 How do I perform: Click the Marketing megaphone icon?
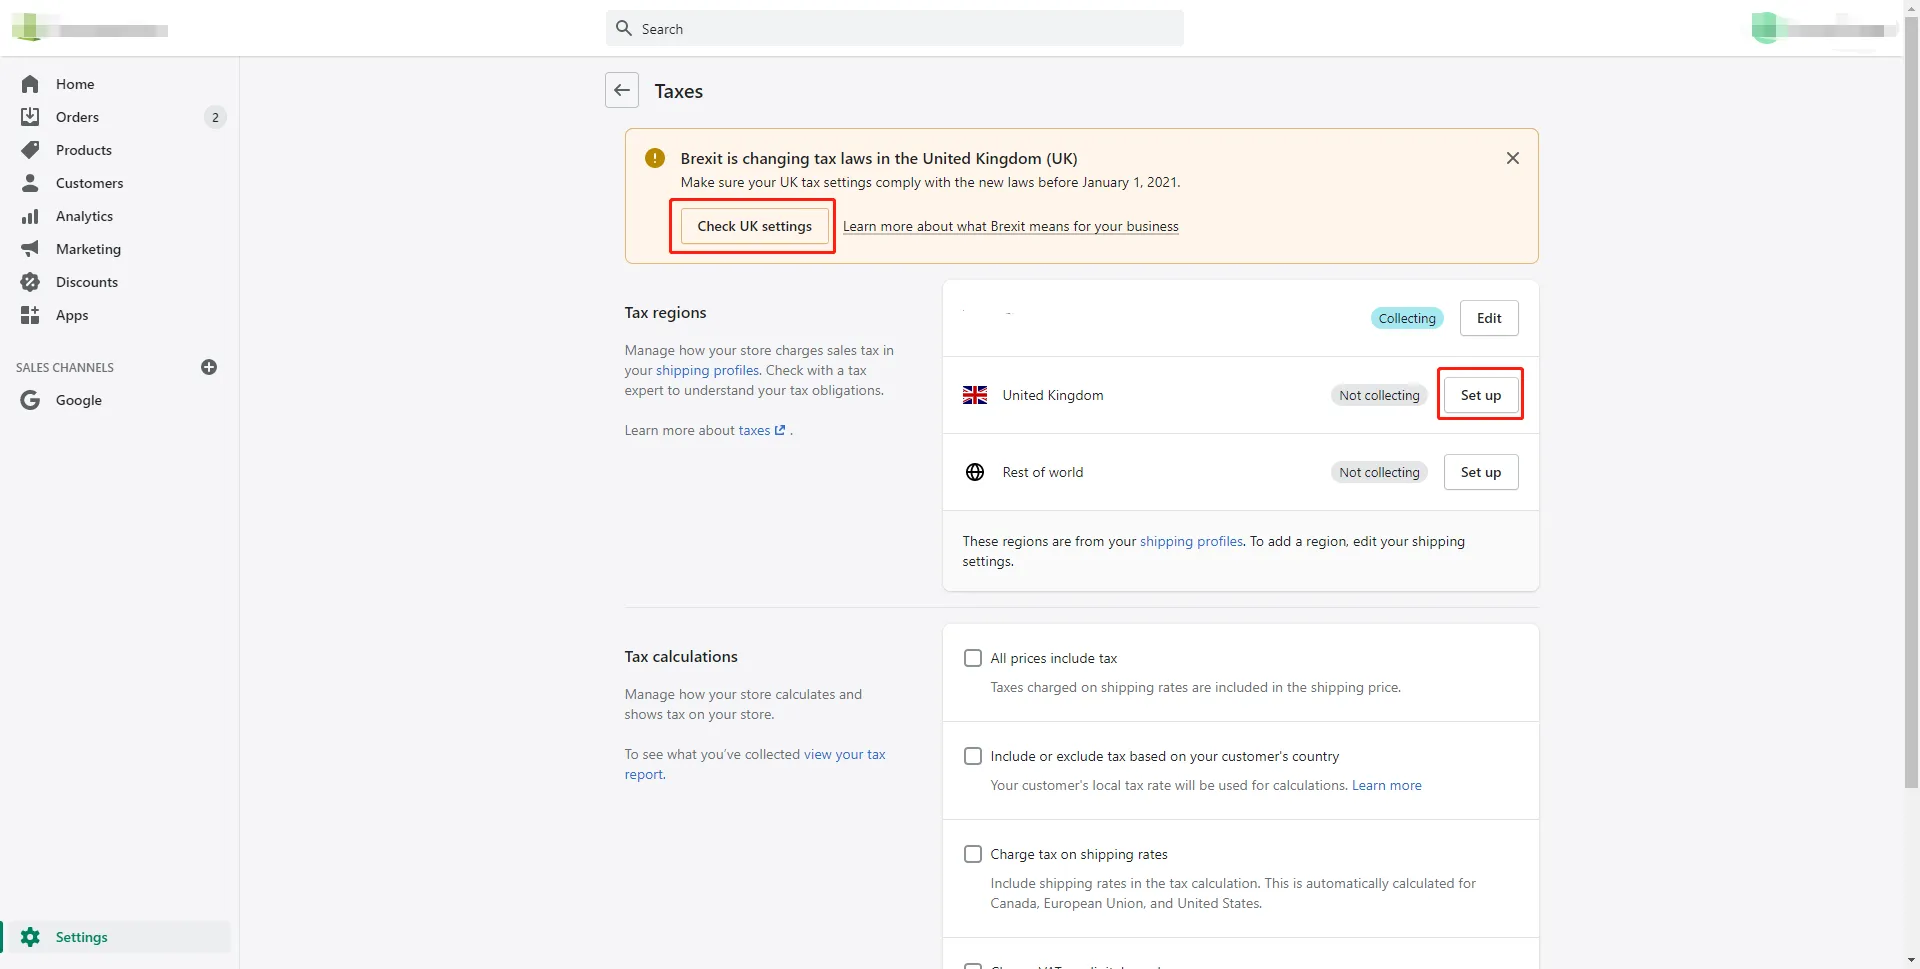click(x=30, y=249)
